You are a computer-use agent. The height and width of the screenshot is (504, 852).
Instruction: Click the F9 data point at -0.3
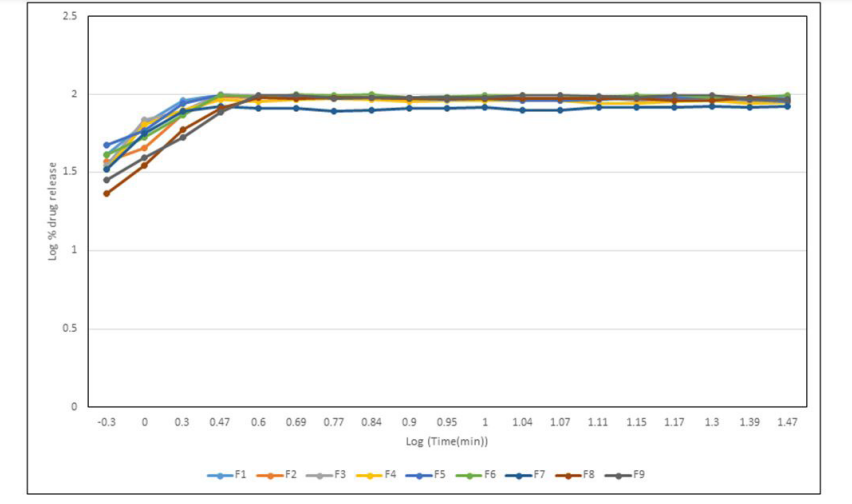pos(106,180)
